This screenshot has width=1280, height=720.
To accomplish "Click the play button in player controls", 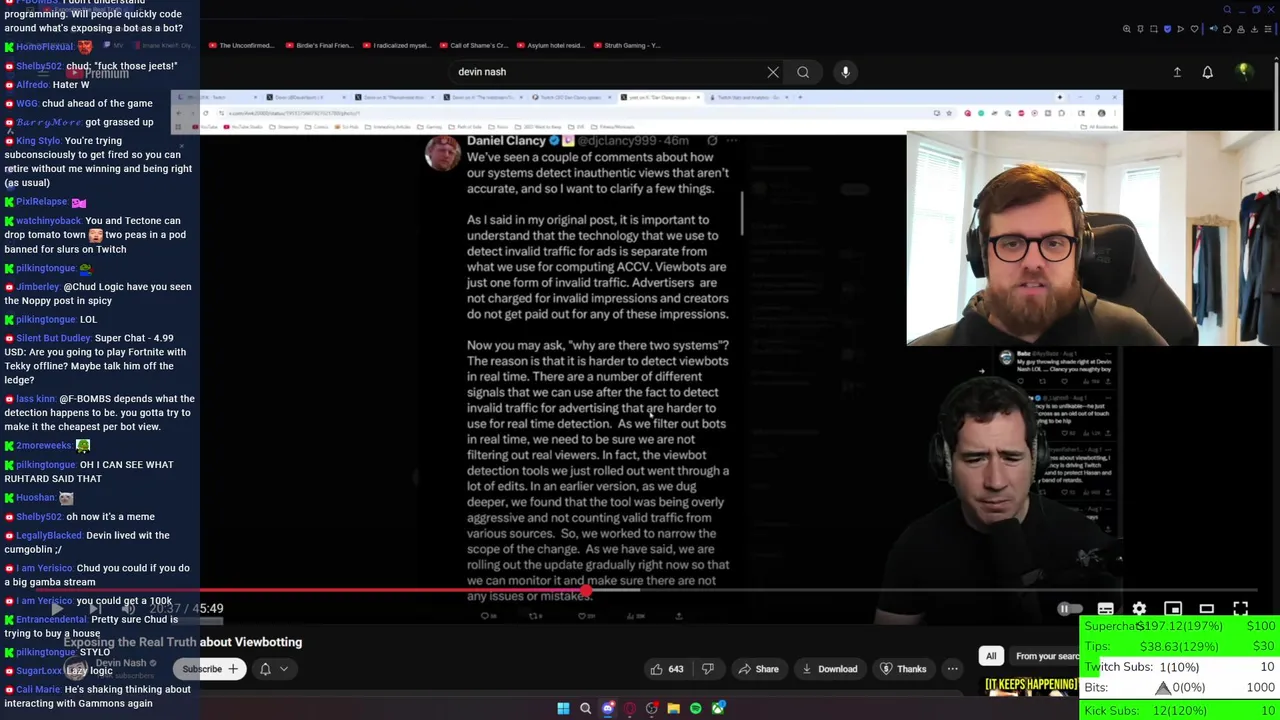I will [x=57, y=608].
